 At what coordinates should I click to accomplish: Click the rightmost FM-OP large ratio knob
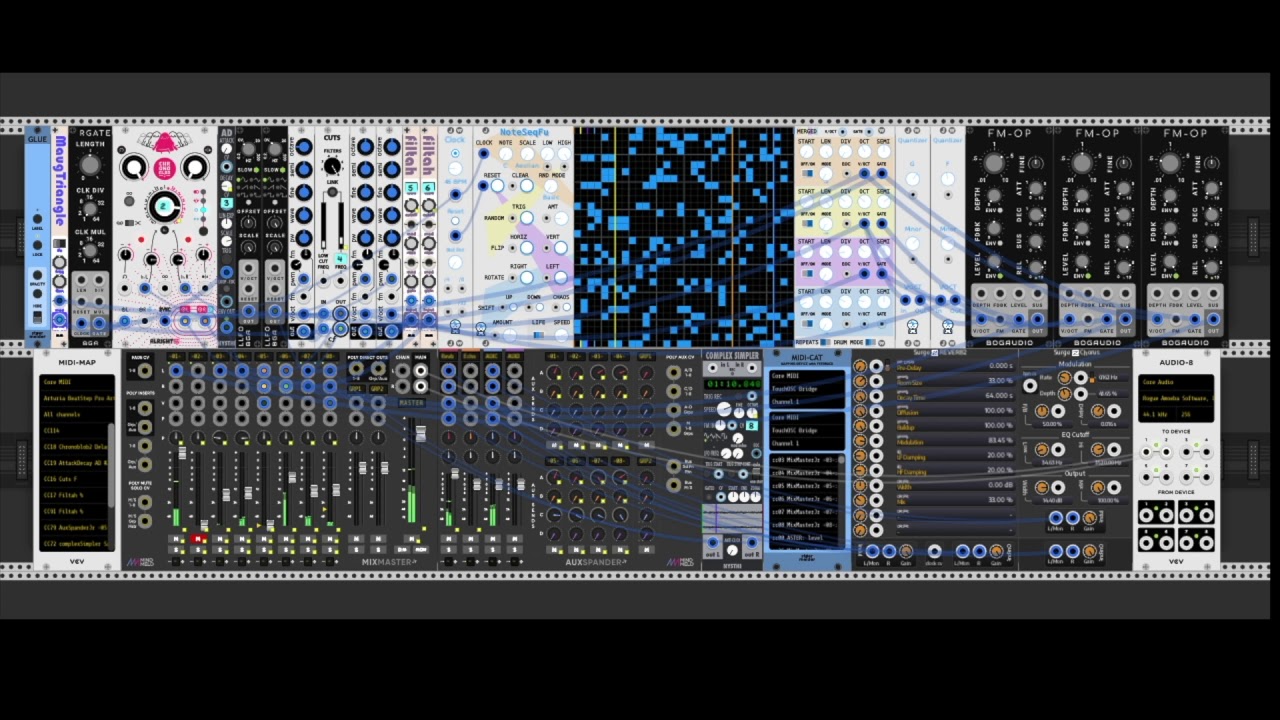(1170, 163)
